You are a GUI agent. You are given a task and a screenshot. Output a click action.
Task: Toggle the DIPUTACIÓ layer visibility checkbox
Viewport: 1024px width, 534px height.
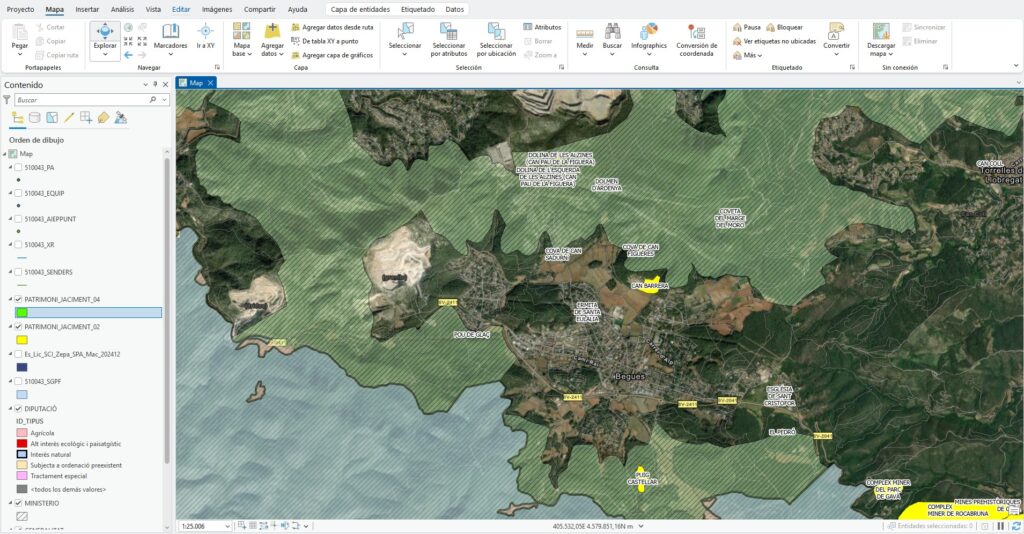pos(18,409)
